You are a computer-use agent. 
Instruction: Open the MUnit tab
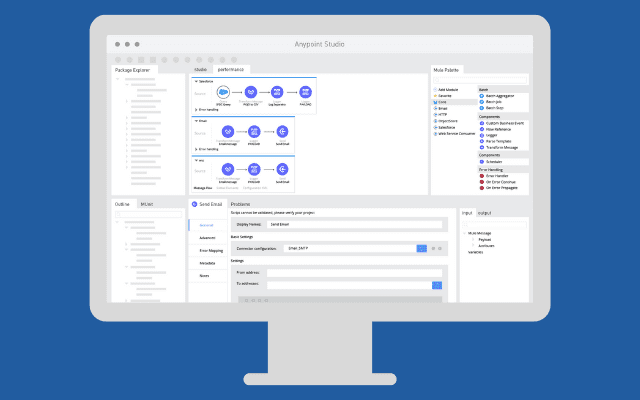pyautogui.click(x=147, y=204)
